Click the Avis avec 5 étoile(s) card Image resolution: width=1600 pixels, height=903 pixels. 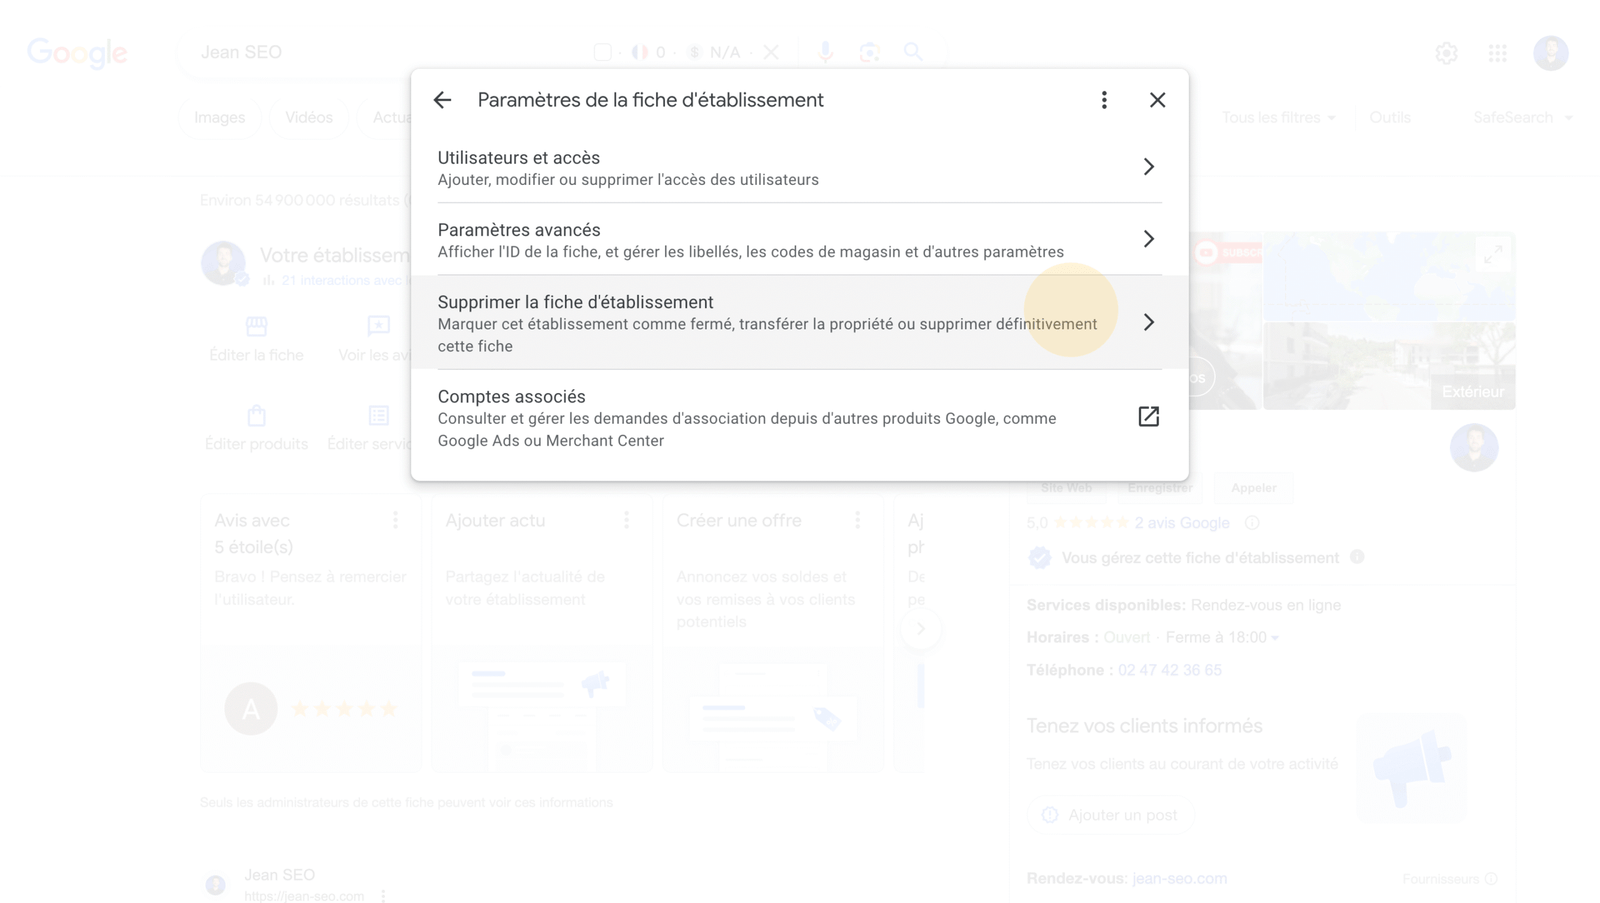coord(311,632)
